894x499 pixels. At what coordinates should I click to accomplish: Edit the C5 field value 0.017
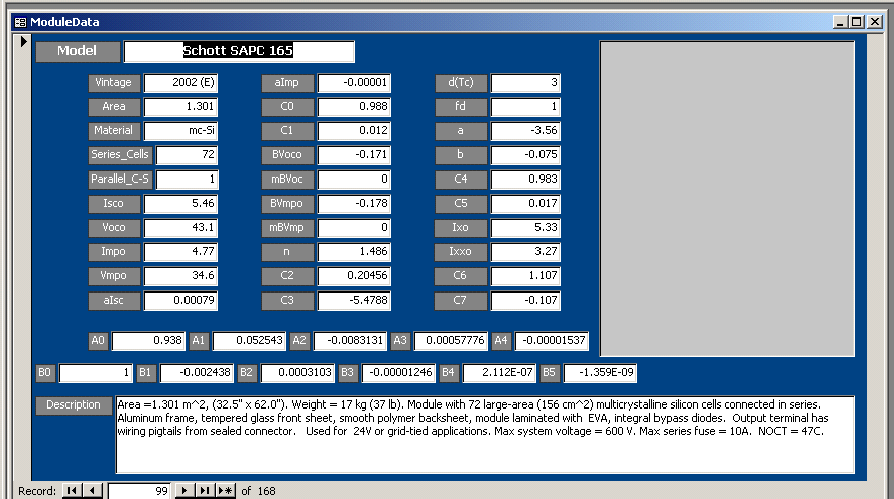pyautogui.click(x=526, y=204)
